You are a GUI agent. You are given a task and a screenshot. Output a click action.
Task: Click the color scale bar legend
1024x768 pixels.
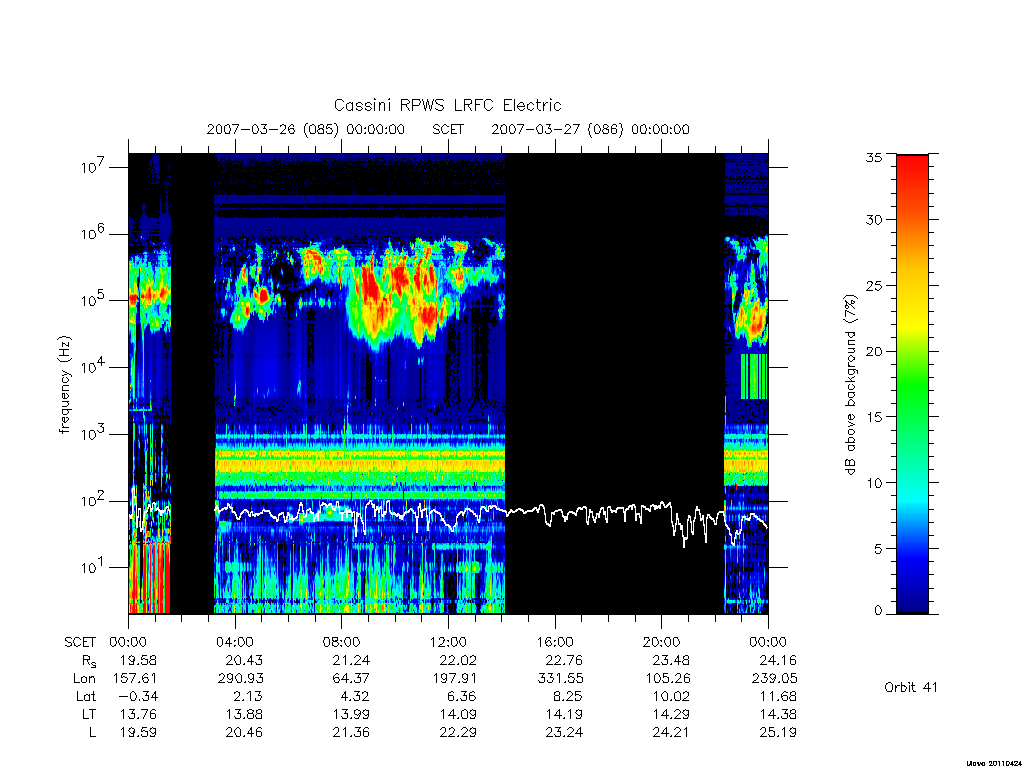pos(912,384)
